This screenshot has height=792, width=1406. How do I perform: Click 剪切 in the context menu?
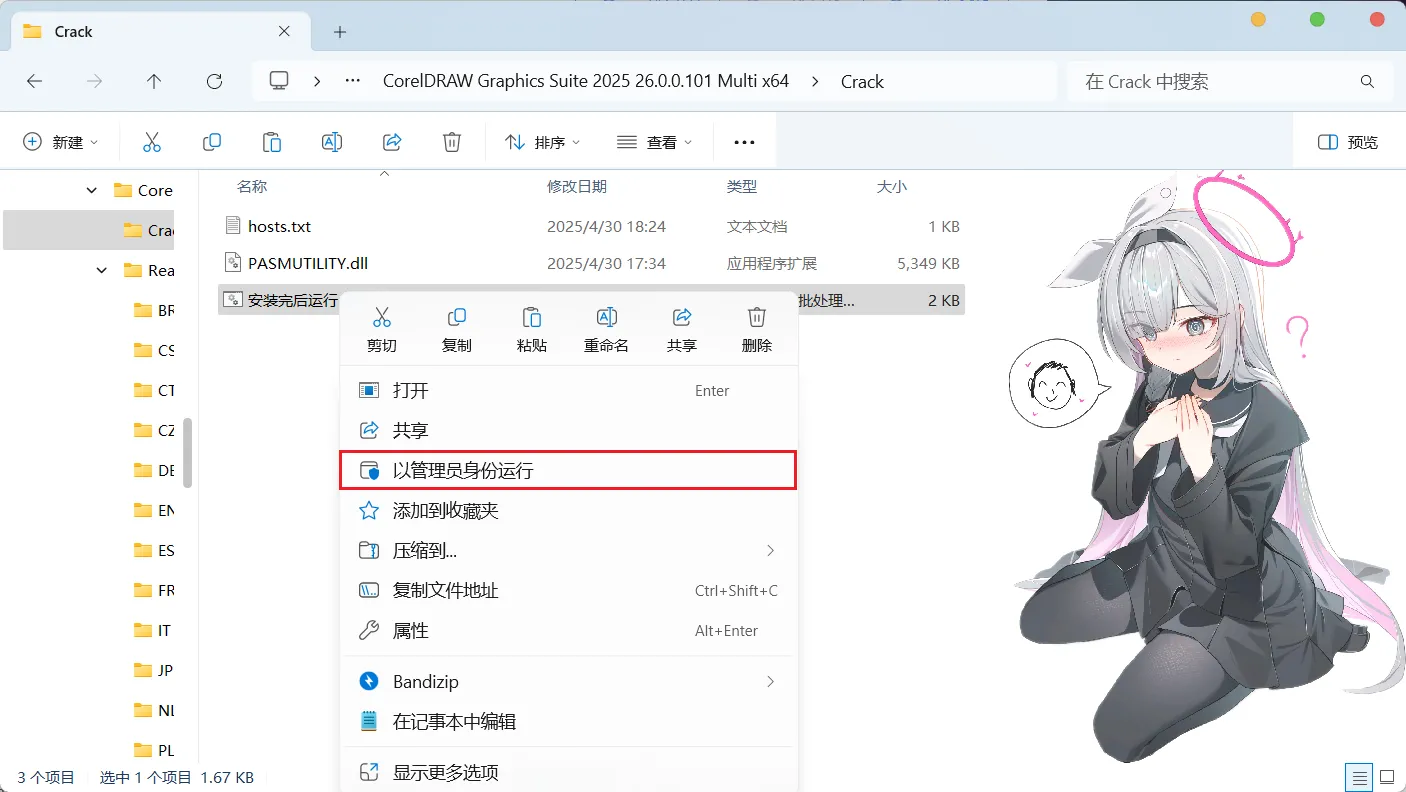pyautogui.click(x=381, y=330)
